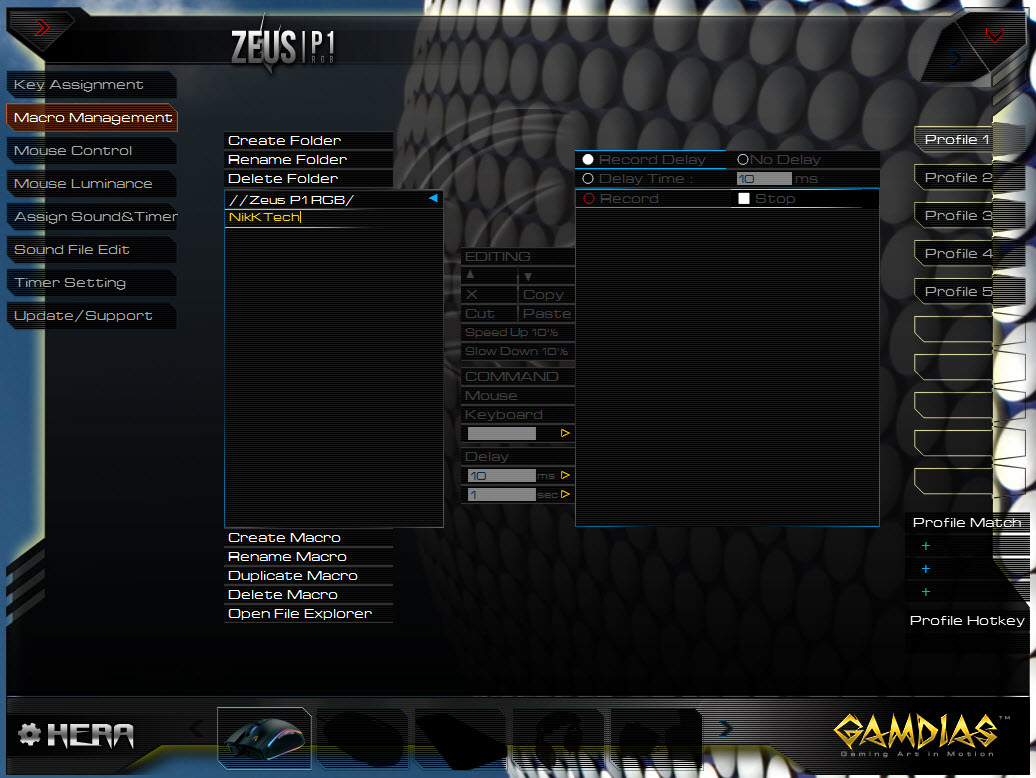This screenshot has width=1036, height=778.
Task: Click Rename Folder
Action: click(309, 159)
